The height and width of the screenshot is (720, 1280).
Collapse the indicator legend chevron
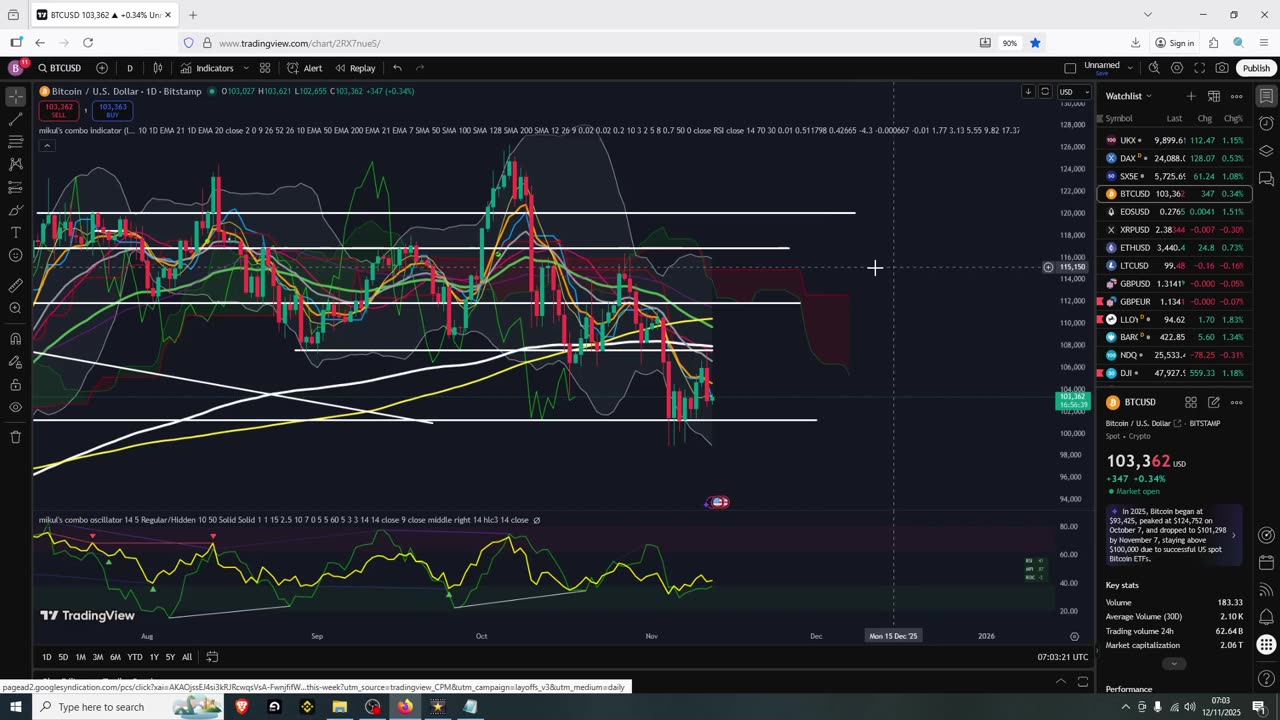pos(46,146)
